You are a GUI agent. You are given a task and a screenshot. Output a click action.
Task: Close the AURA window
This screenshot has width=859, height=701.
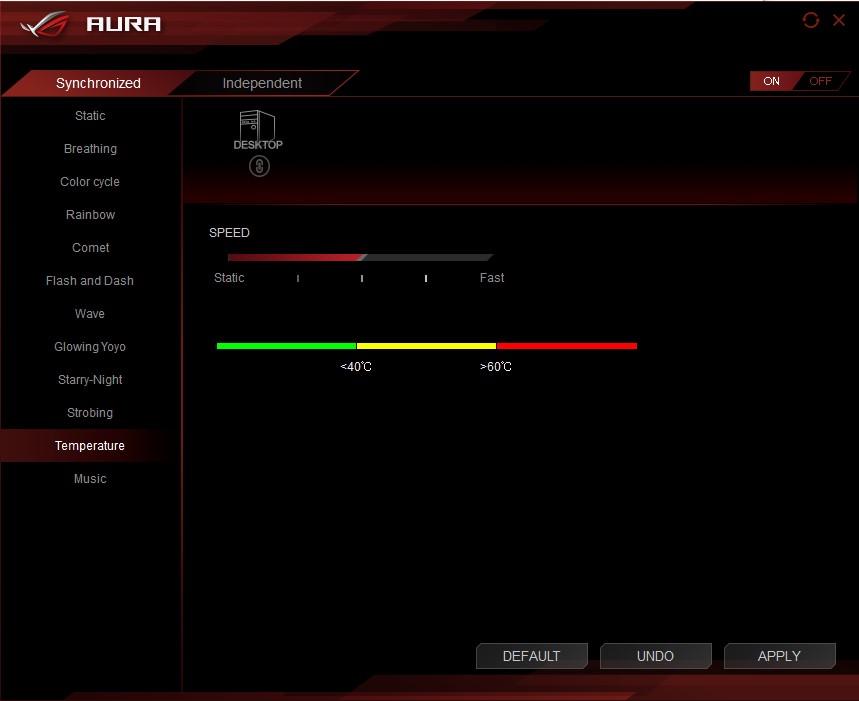tap(839, 20)
